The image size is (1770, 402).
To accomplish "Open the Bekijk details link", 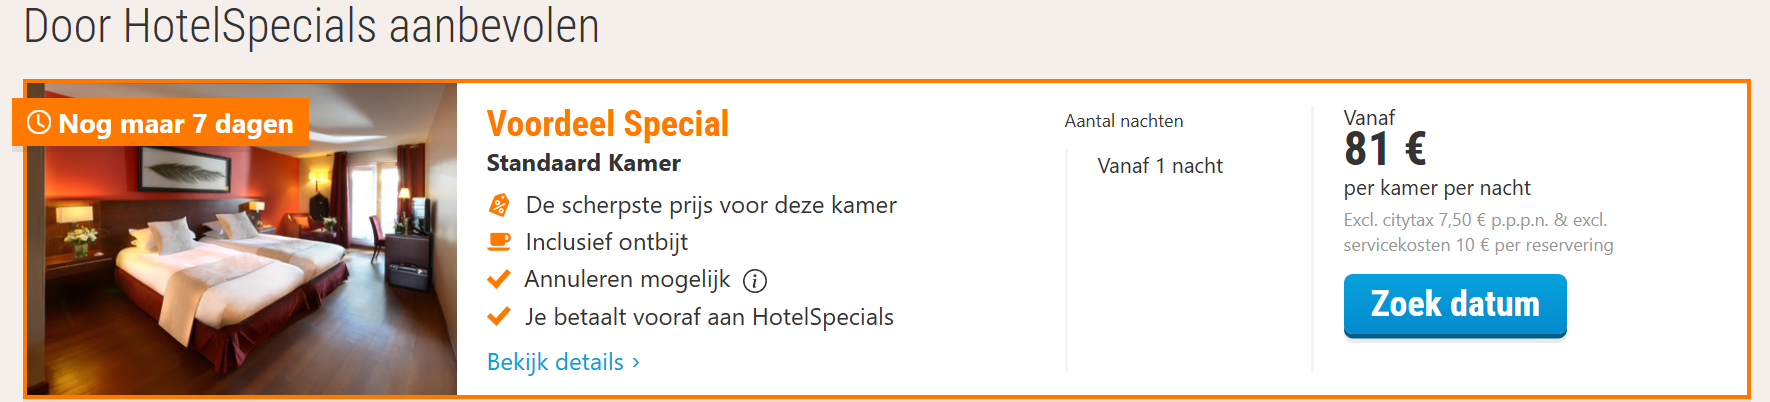I will [555, 362].
